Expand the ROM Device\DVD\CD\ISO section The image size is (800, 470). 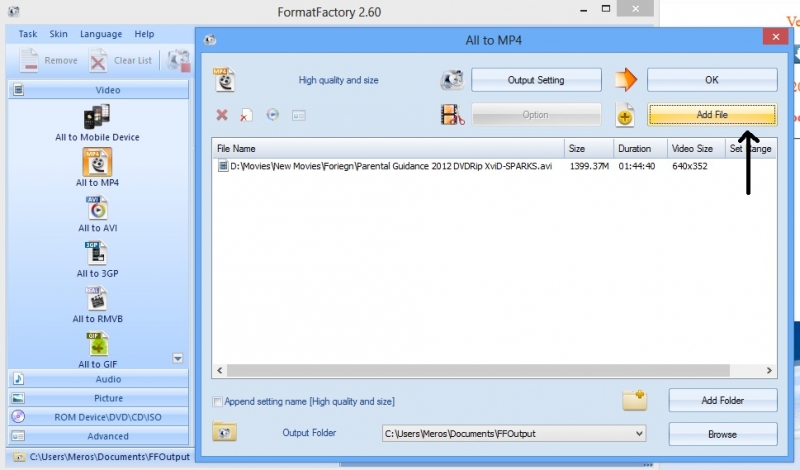(x=98, y=416)
